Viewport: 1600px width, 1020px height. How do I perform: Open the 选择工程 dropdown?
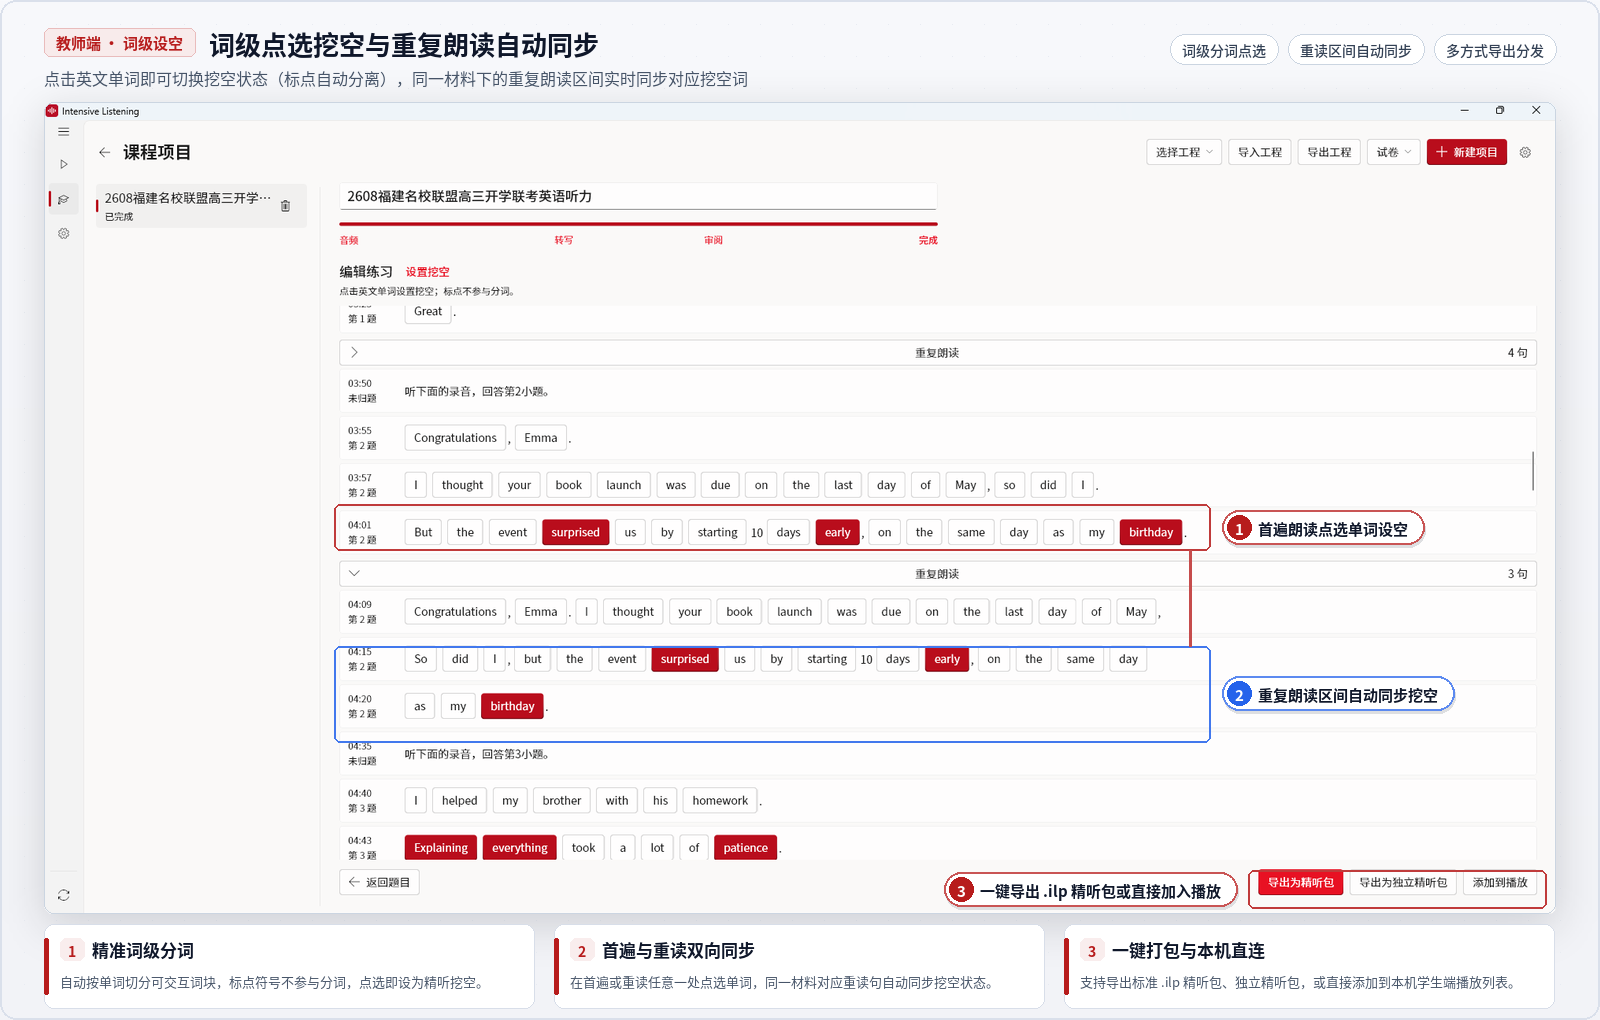1184,152
